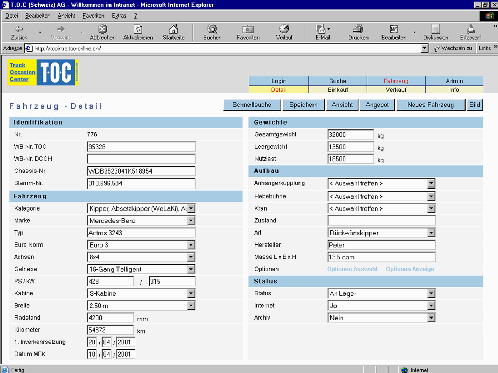Click the Bild button
The width and height of the screenshot is (498, 373).
[475, 105]
